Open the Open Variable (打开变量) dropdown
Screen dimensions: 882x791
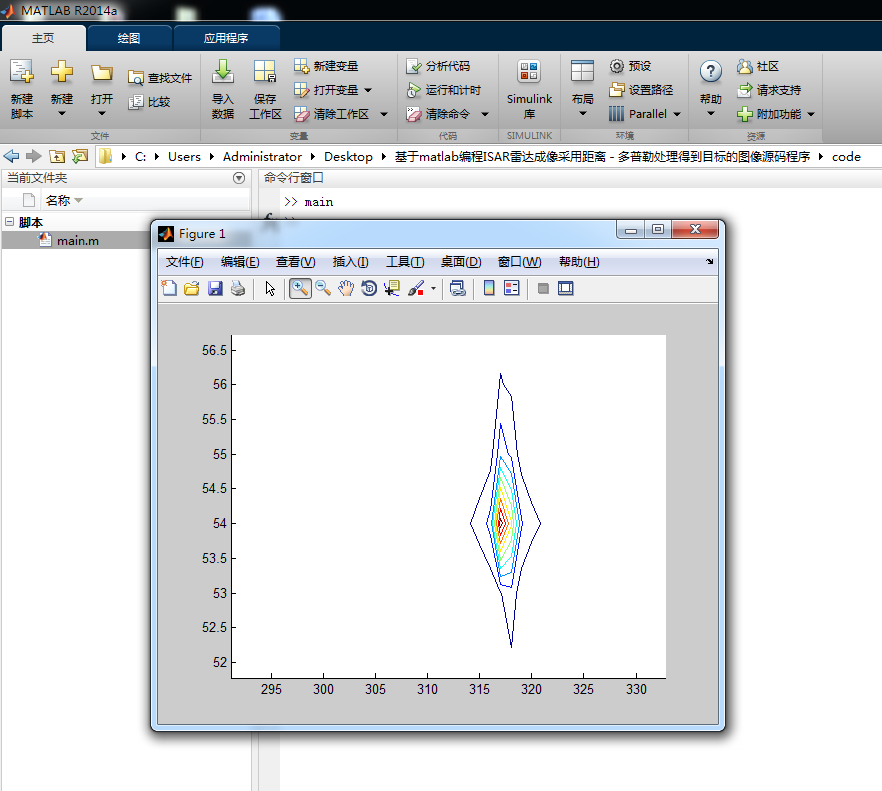[x=368, y=90]
